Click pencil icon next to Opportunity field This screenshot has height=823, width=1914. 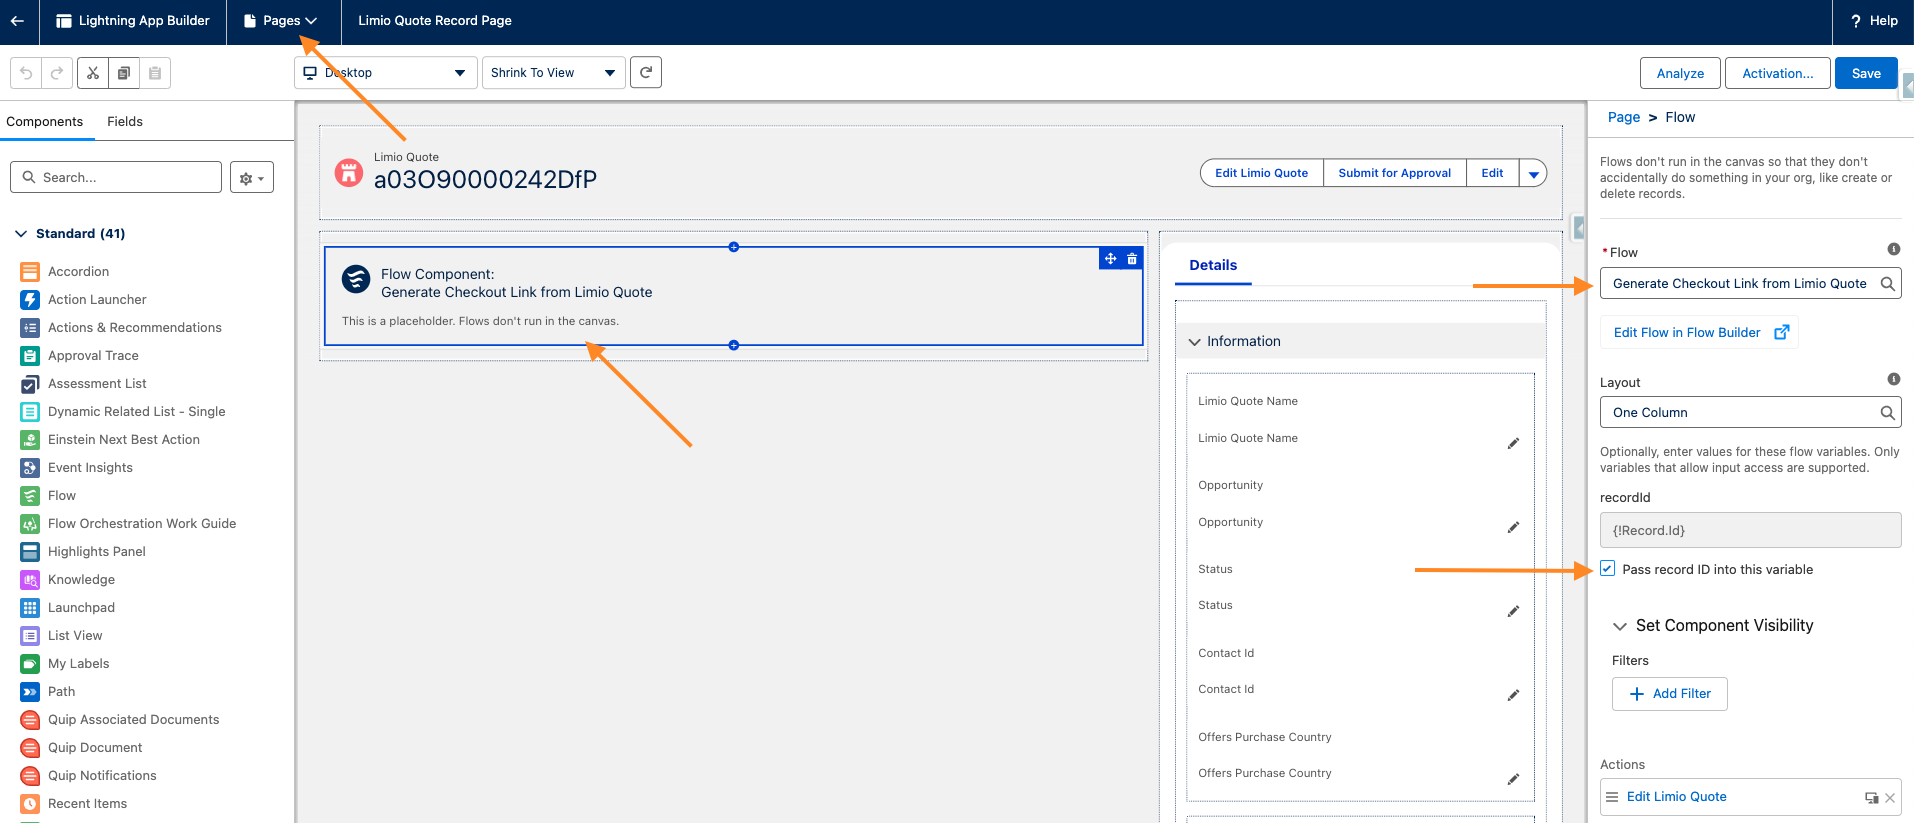(1513, 527)
